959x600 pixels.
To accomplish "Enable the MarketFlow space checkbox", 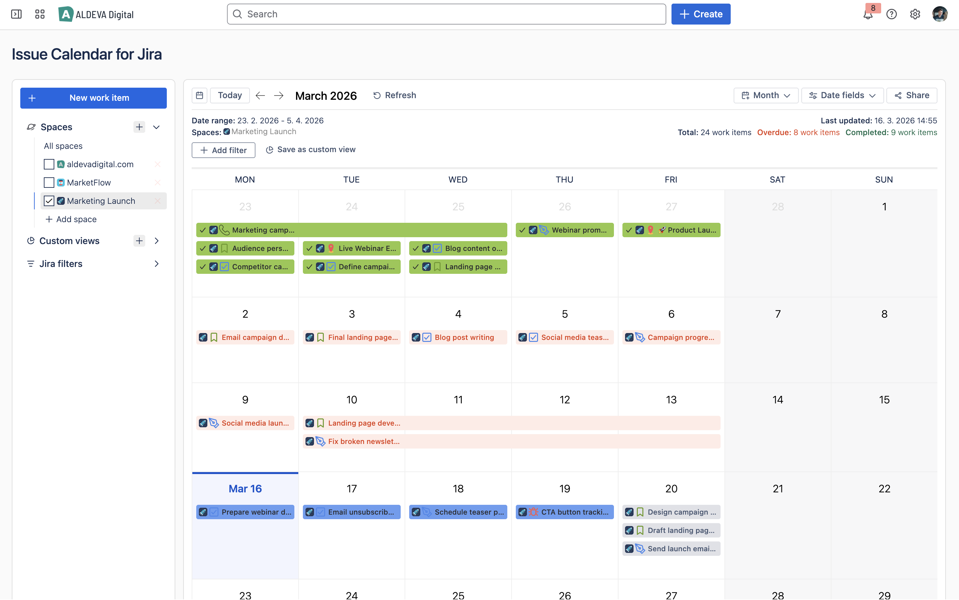I will (49, 183).
